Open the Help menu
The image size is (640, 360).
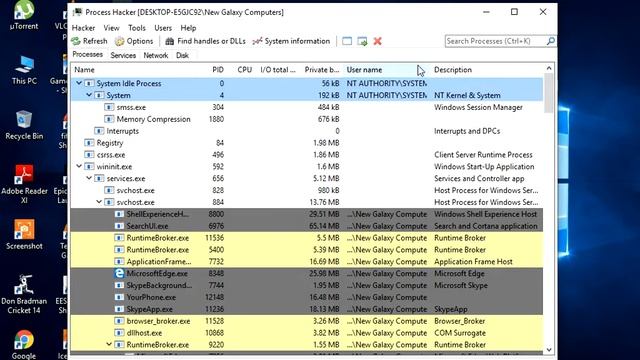188,28
